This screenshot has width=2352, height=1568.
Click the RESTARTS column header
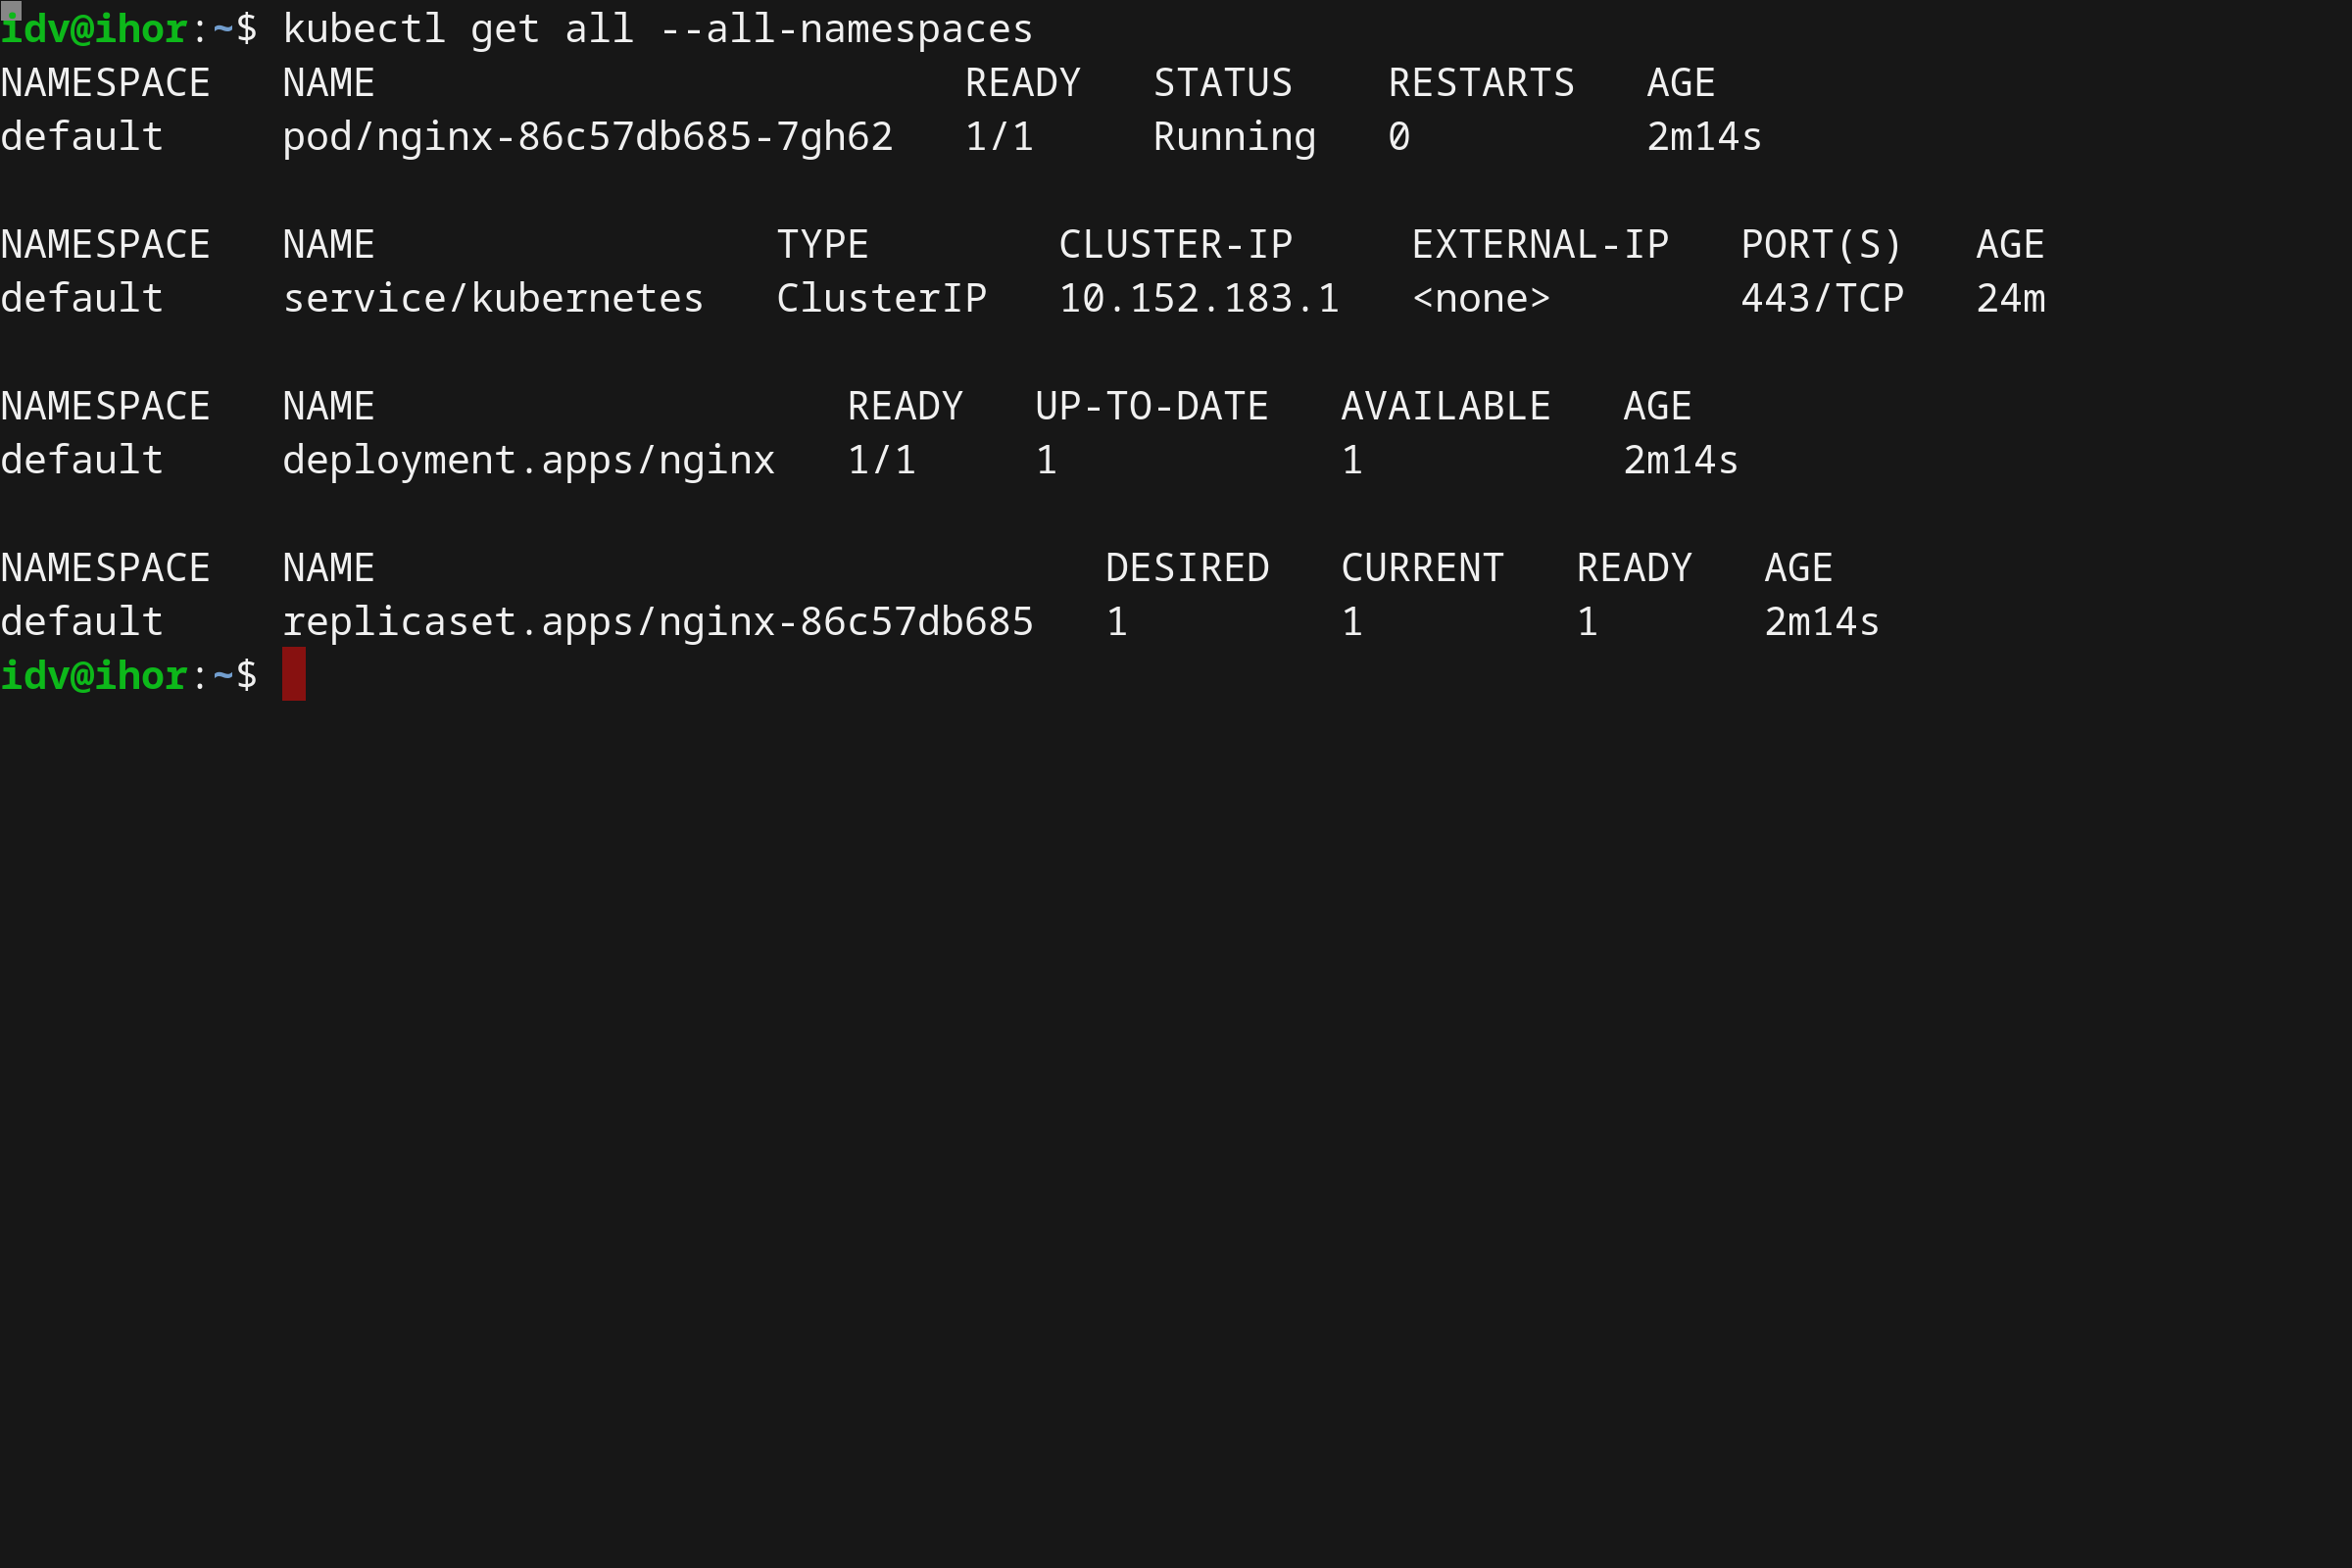1479,82
